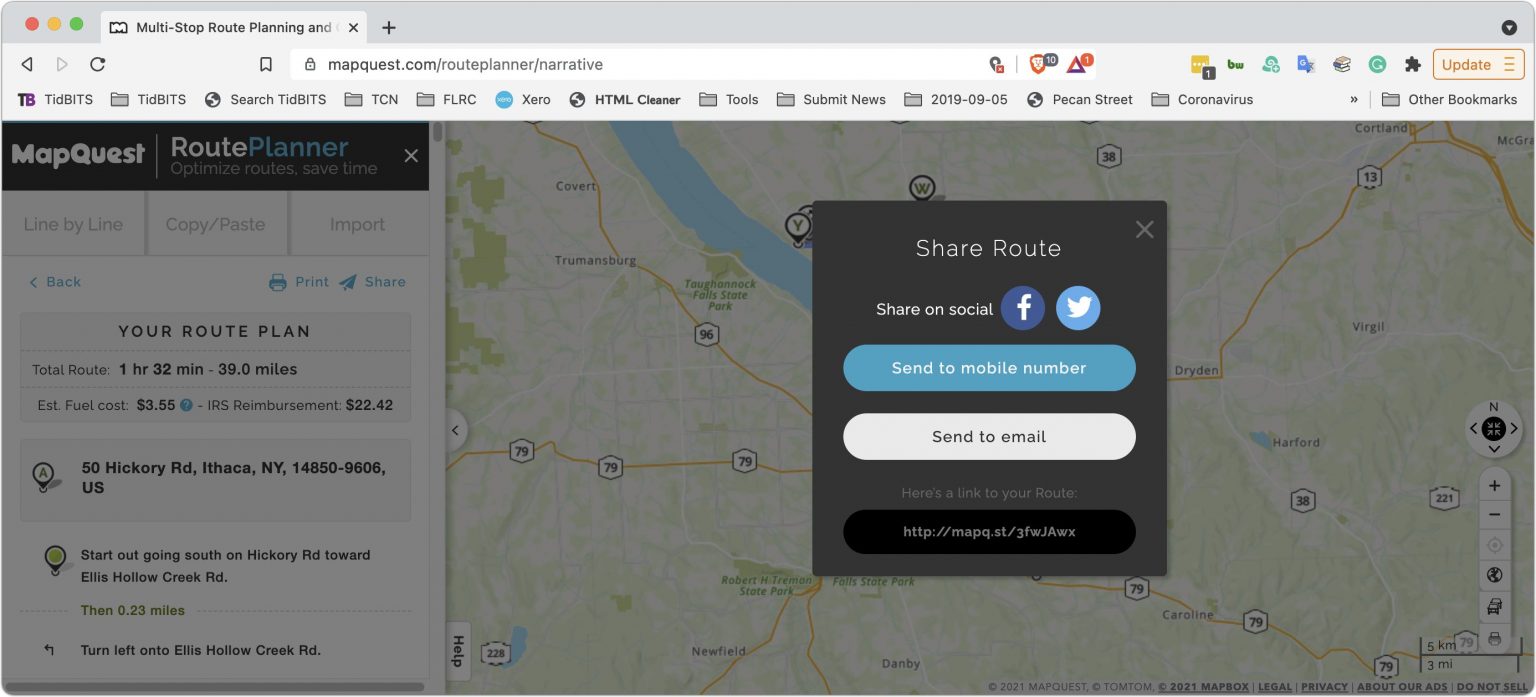
Task: Toggle satellite view with the globe control
Action: (x=1494, y=575)
